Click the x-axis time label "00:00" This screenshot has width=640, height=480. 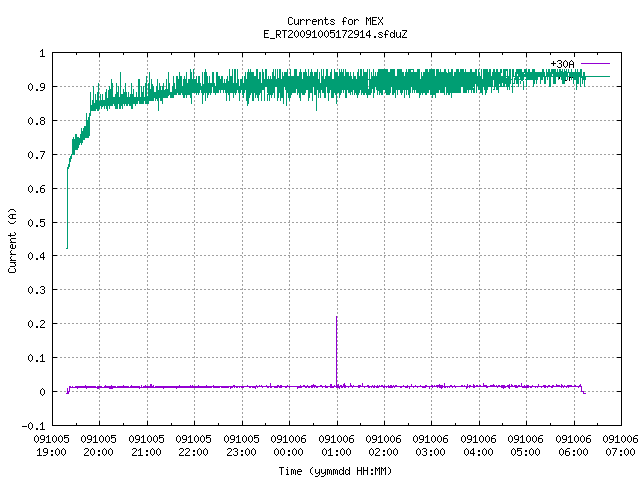[289, 452]
